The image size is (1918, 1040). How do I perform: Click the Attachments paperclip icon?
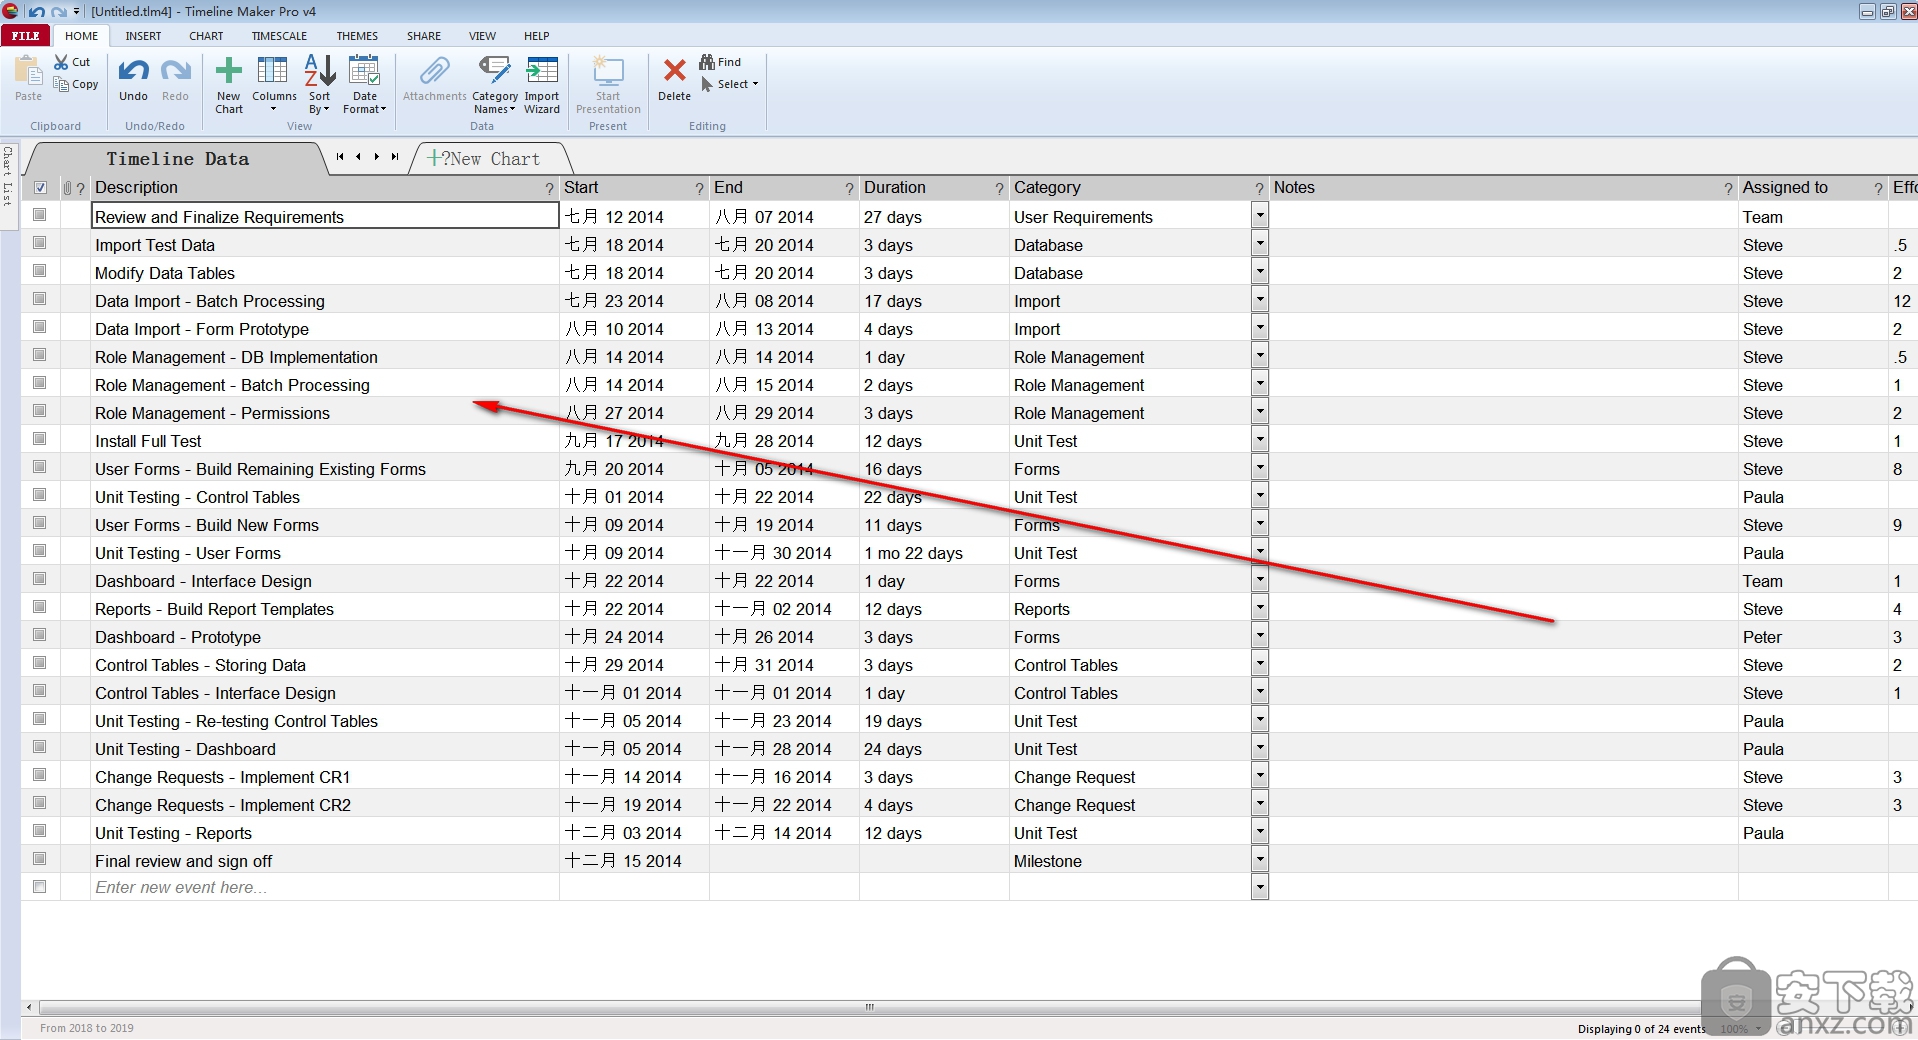point(434,71)
